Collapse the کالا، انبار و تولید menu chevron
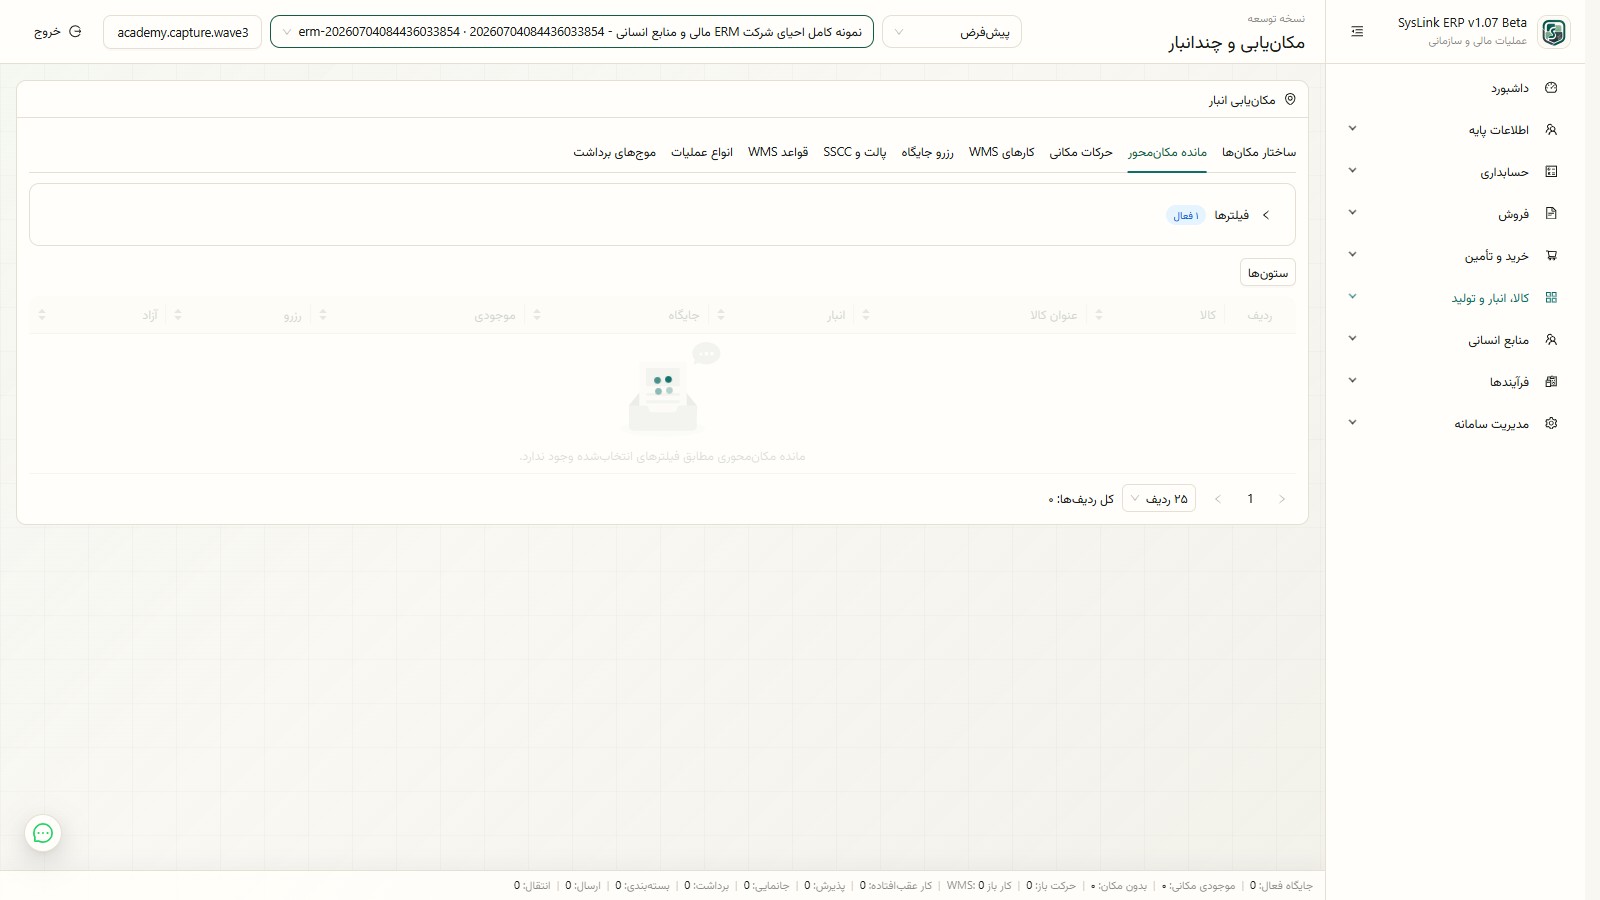Viewport: 1600px width, 900px height. [1352, 297]
